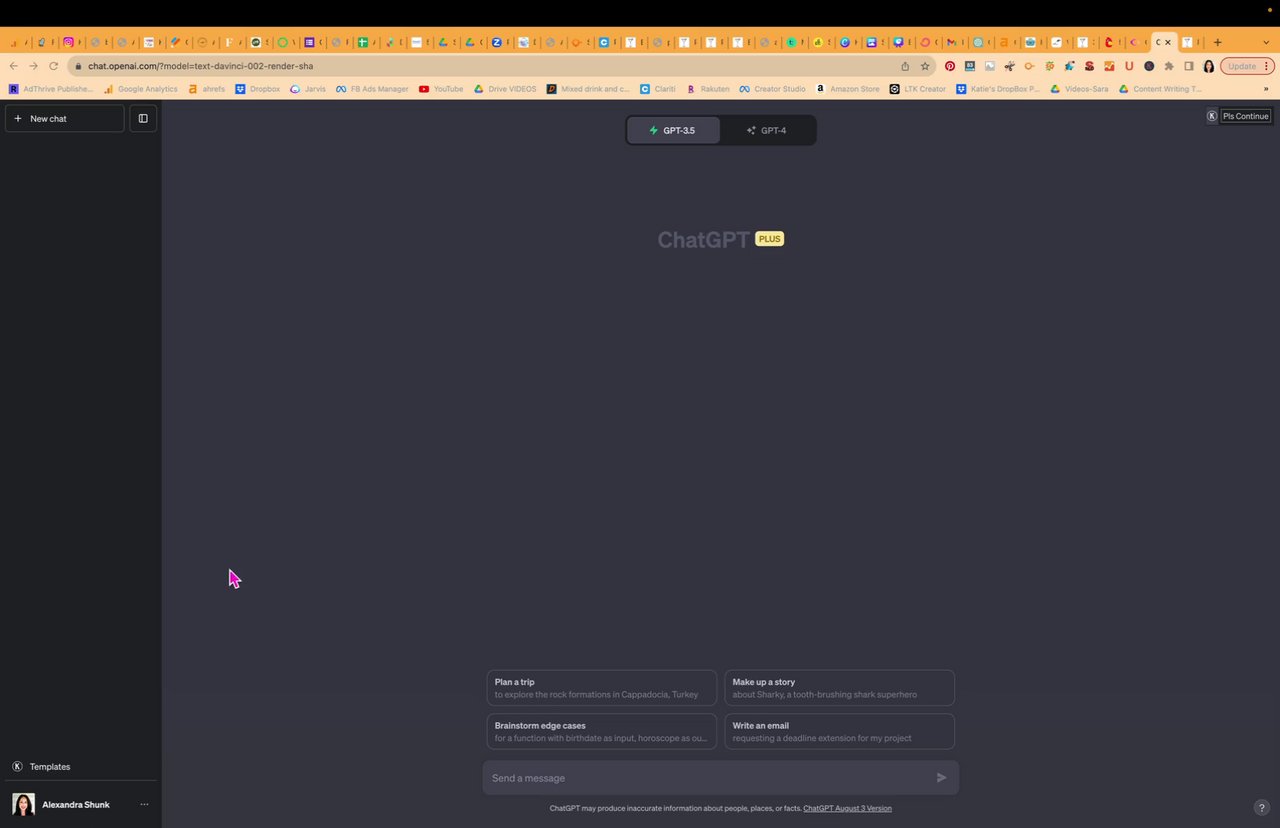Screen dimensions: 1280x828
Task: Open the scissors extension icon
Action: [x=1009, y=66]
